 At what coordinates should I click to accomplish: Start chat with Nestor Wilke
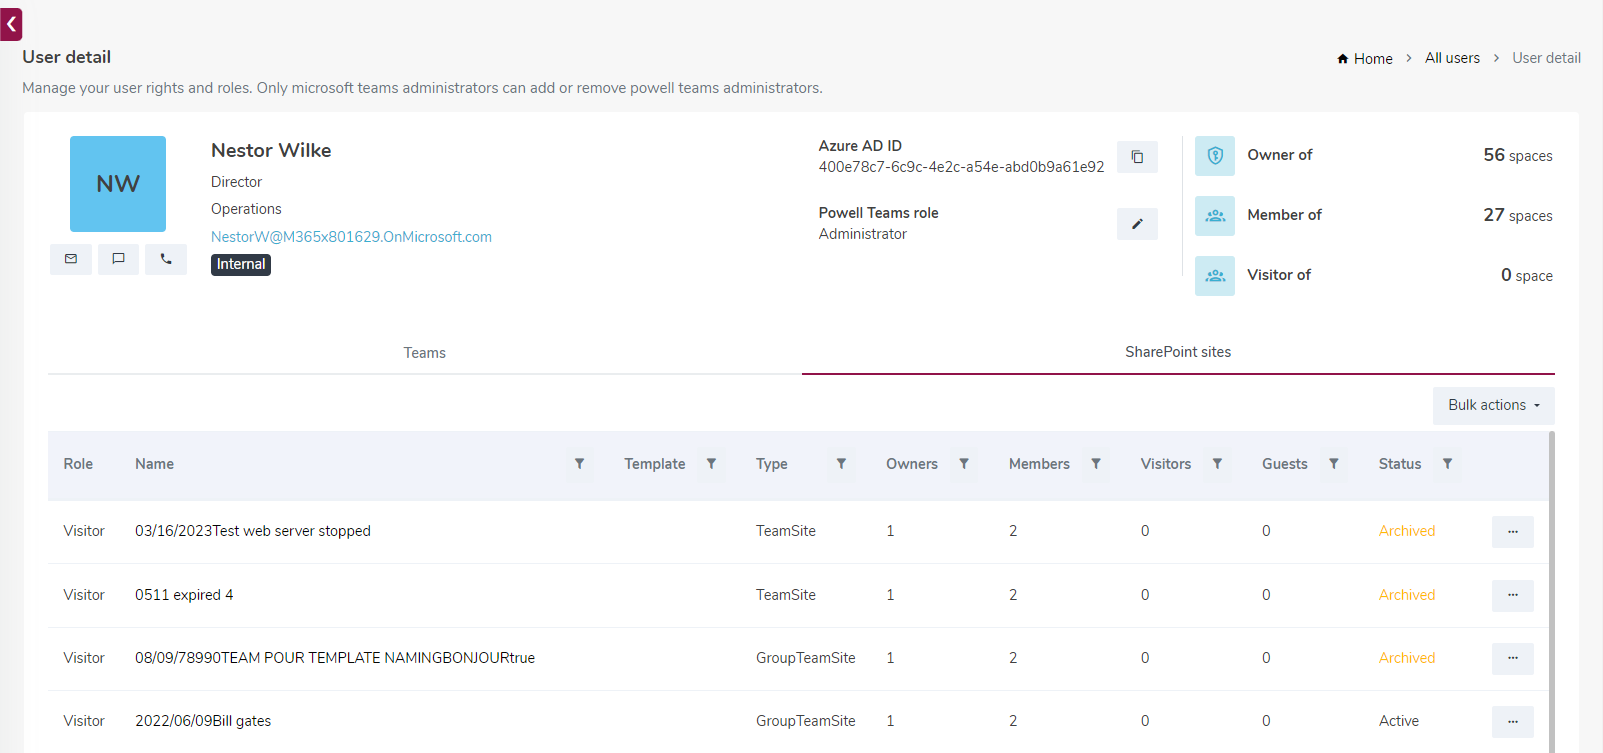pos(118,259)
